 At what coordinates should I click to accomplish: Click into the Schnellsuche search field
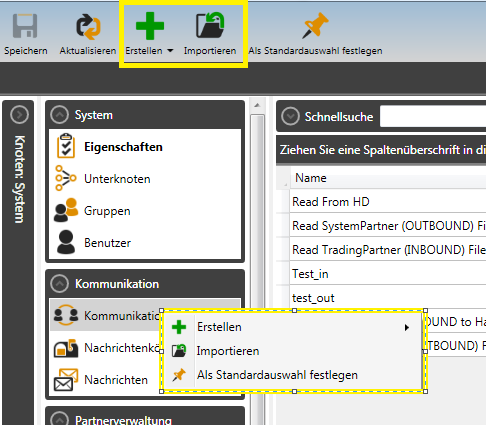[x=433, y=116]
